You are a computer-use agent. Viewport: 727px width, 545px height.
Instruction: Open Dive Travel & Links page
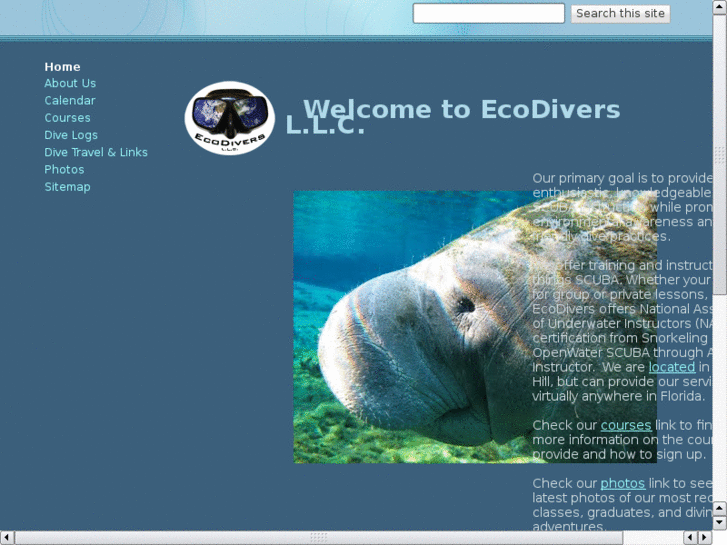[96, 152]
